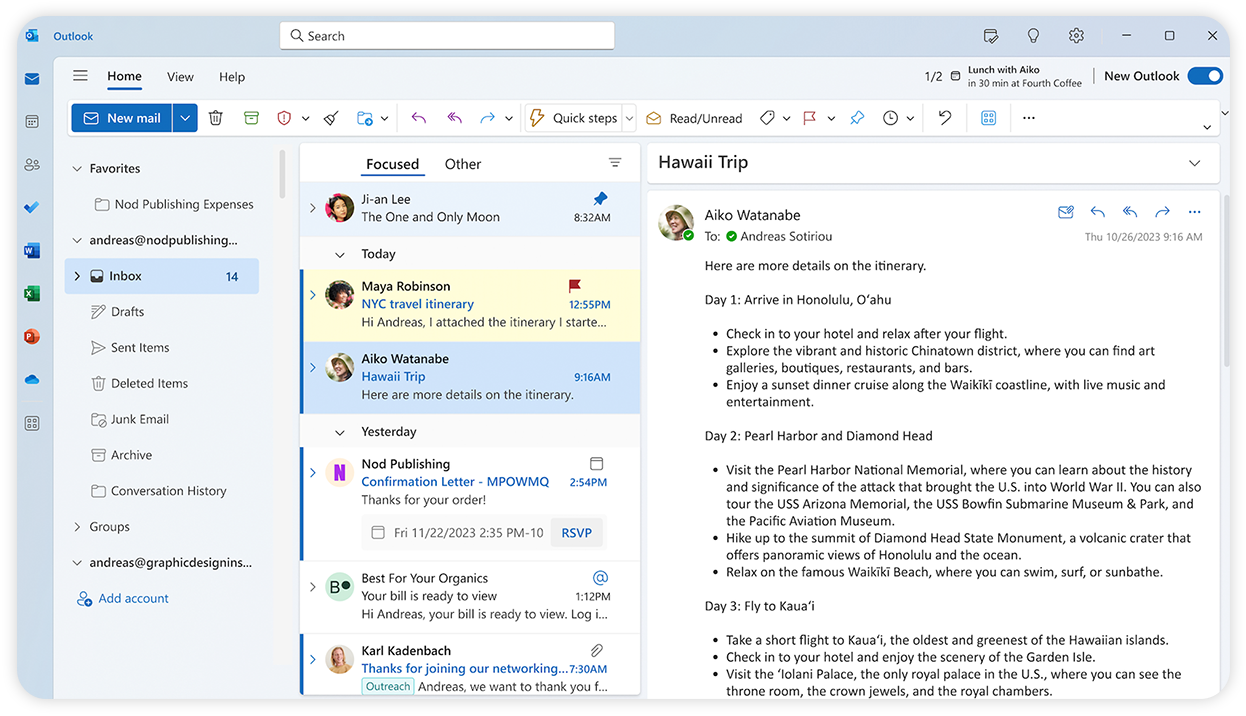Open Calendar from the left app rail
The height and width of the screenshot is (716, 1246).
pos(32,122)
